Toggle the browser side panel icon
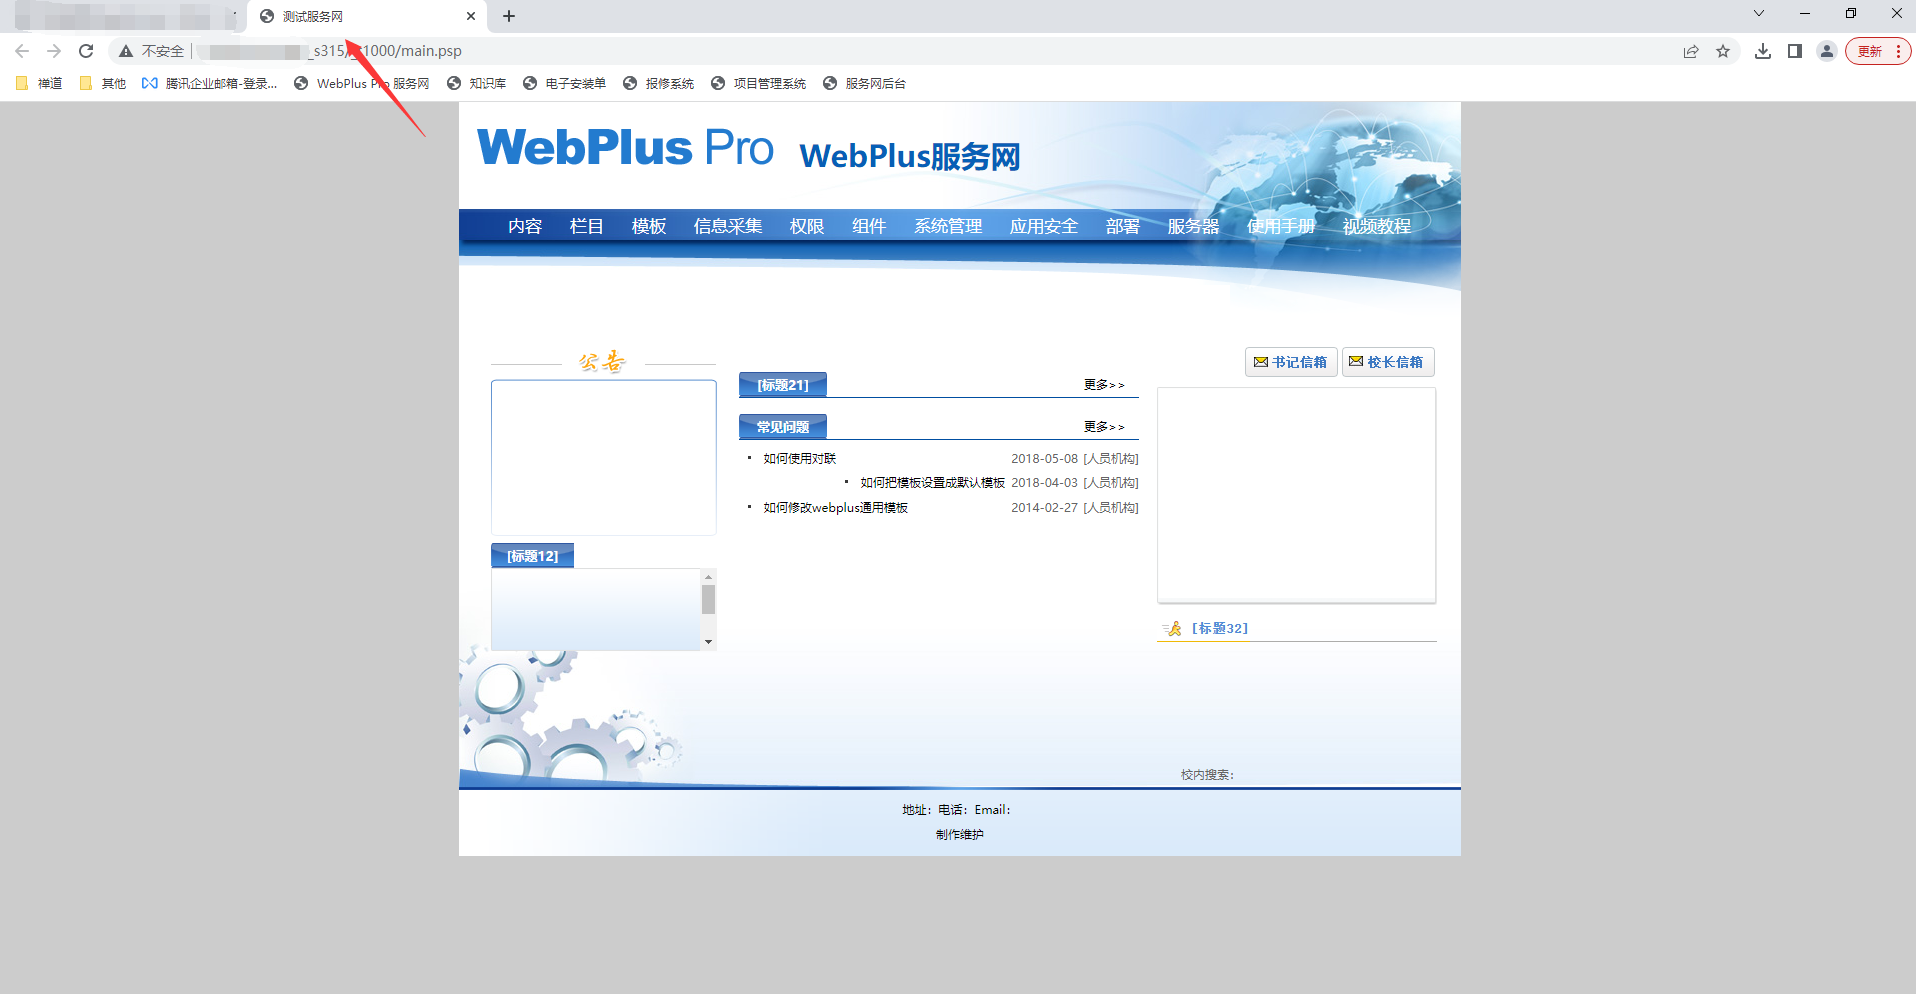 [x=1795, y=51]
